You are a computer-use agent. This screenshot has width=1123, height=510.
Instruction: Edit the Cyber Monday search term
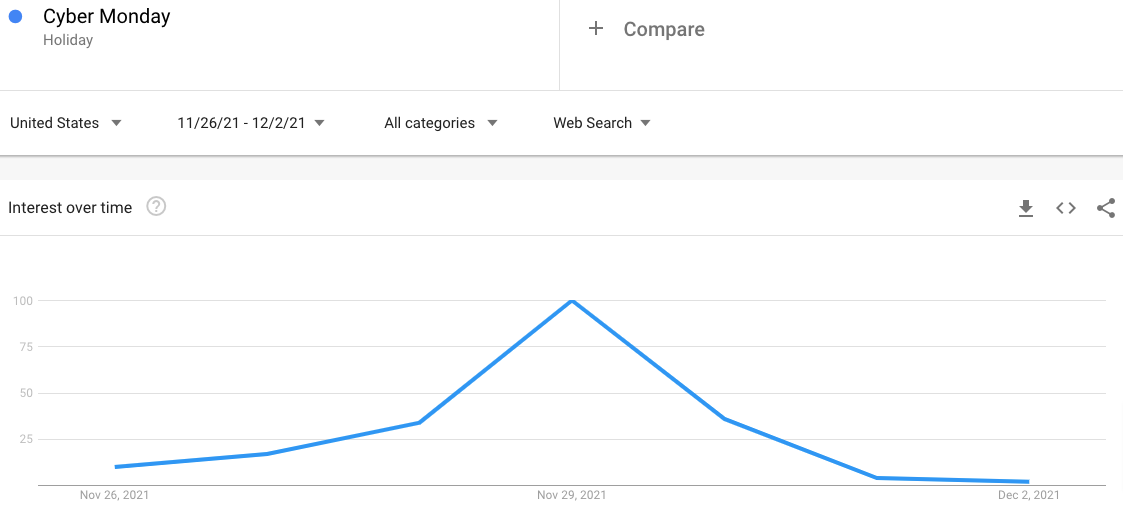tap(107, 16)
